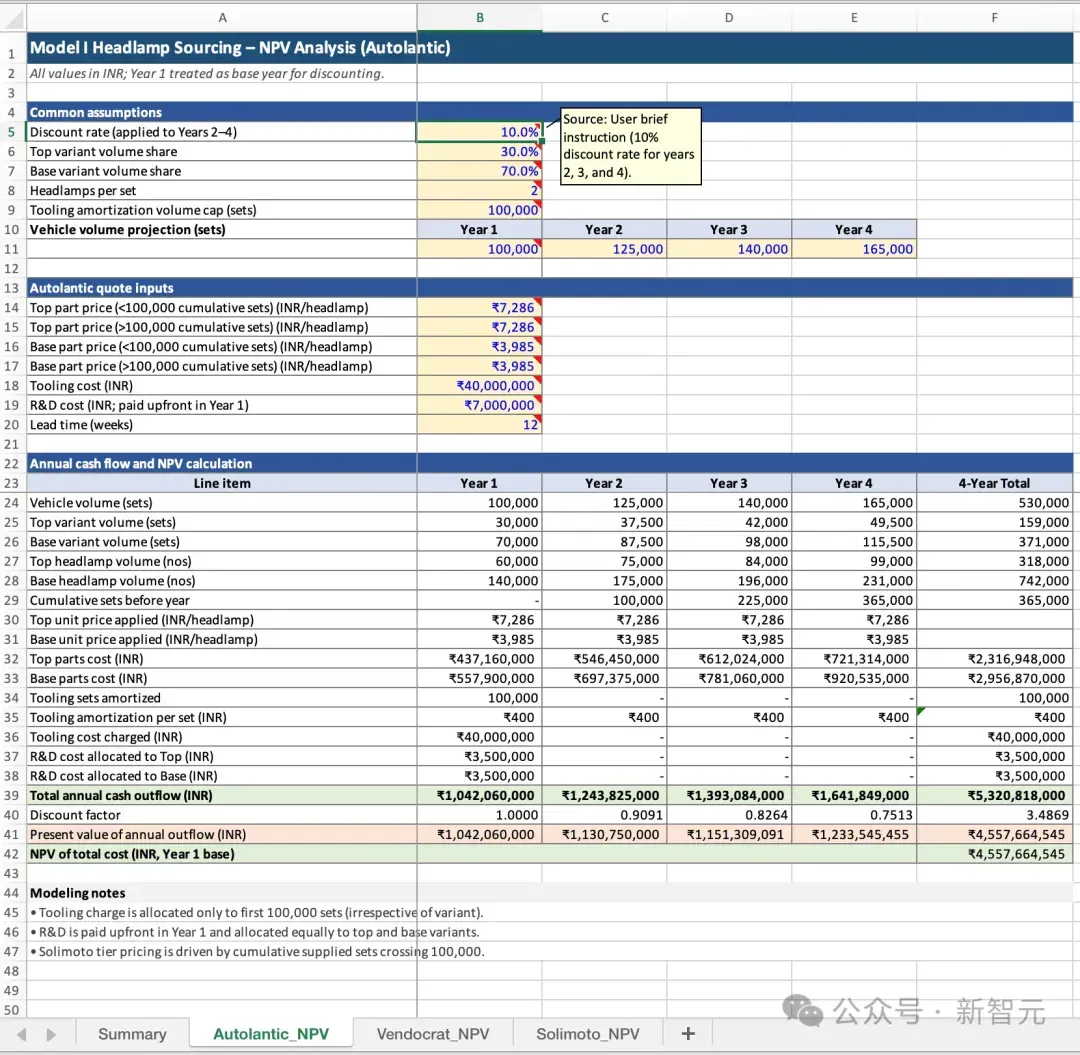This screenshot has height=1055, width=1080.
Task: Select column B header
Action: click(x=479, y=18)
